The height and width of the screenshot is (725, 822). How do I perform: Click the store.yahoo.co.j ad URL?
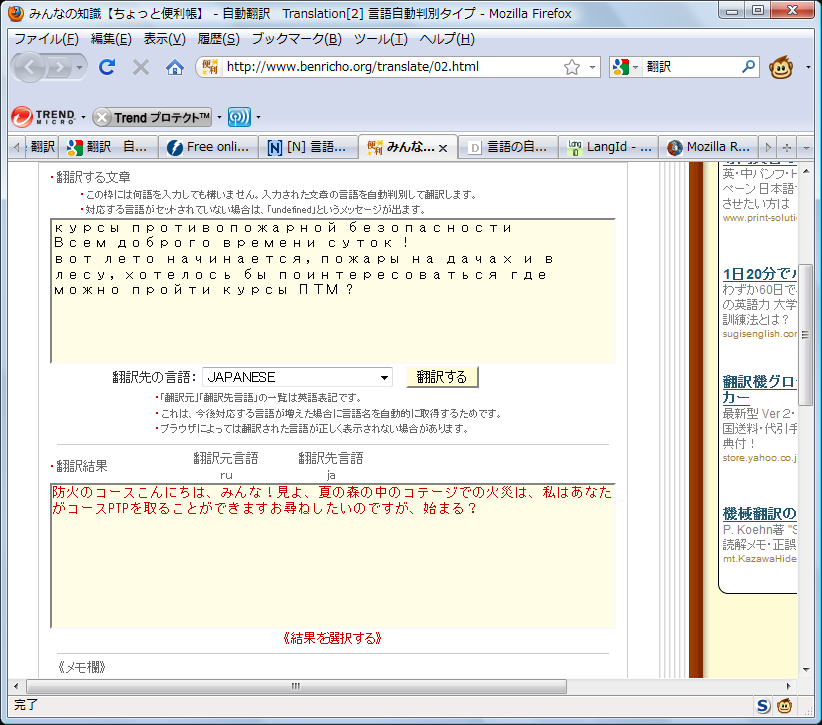pos(760,458)
